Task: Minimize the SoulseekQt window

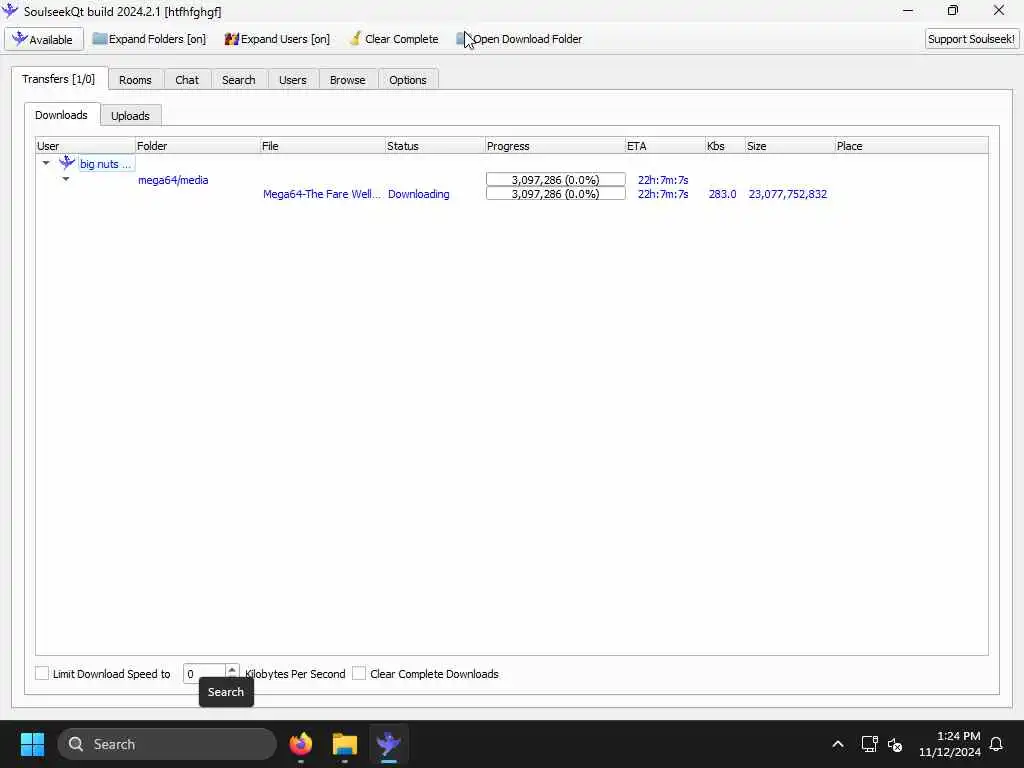Action: coord(908,10)
